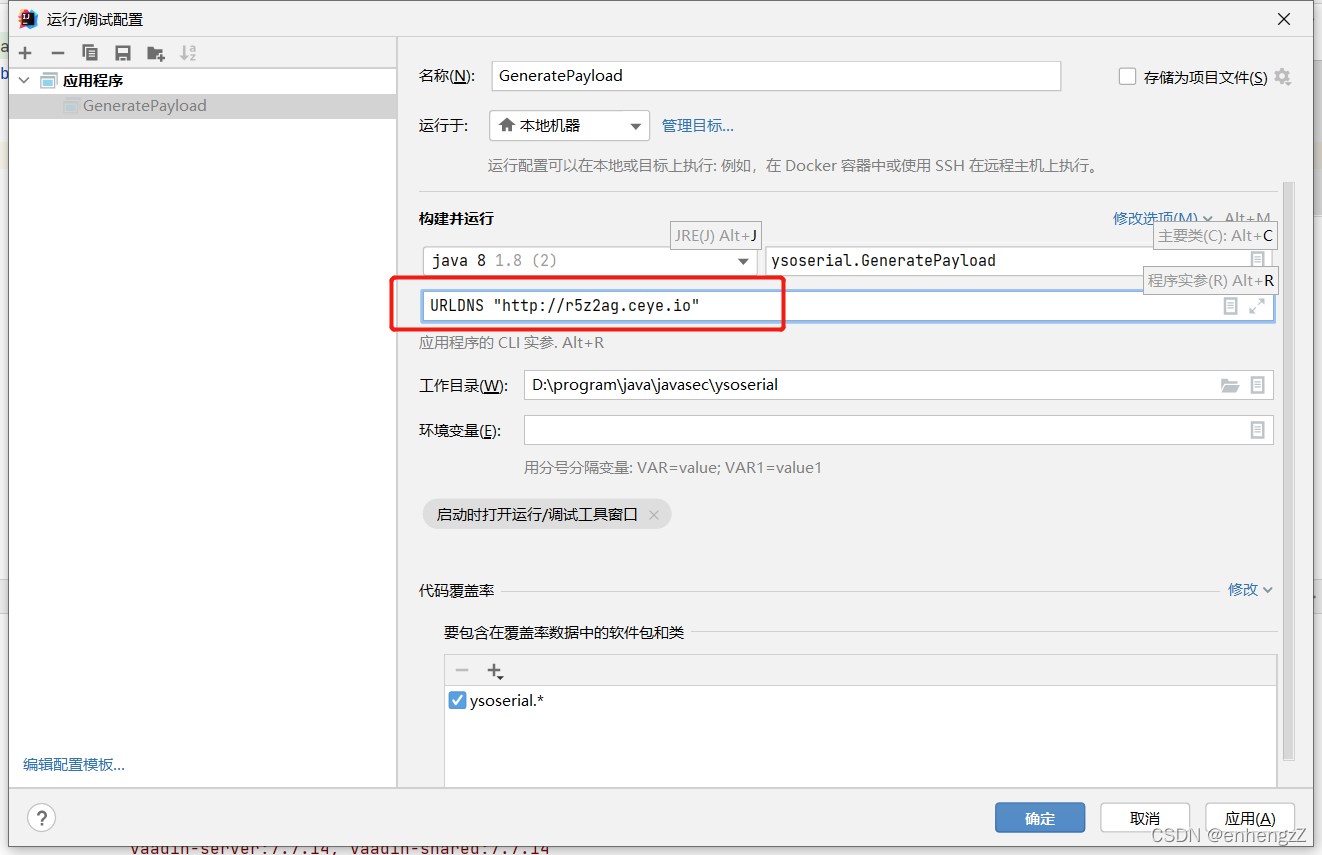Browse working directory folder icon
This screenshot has width=1322, height=855.
click(1230, 385)
